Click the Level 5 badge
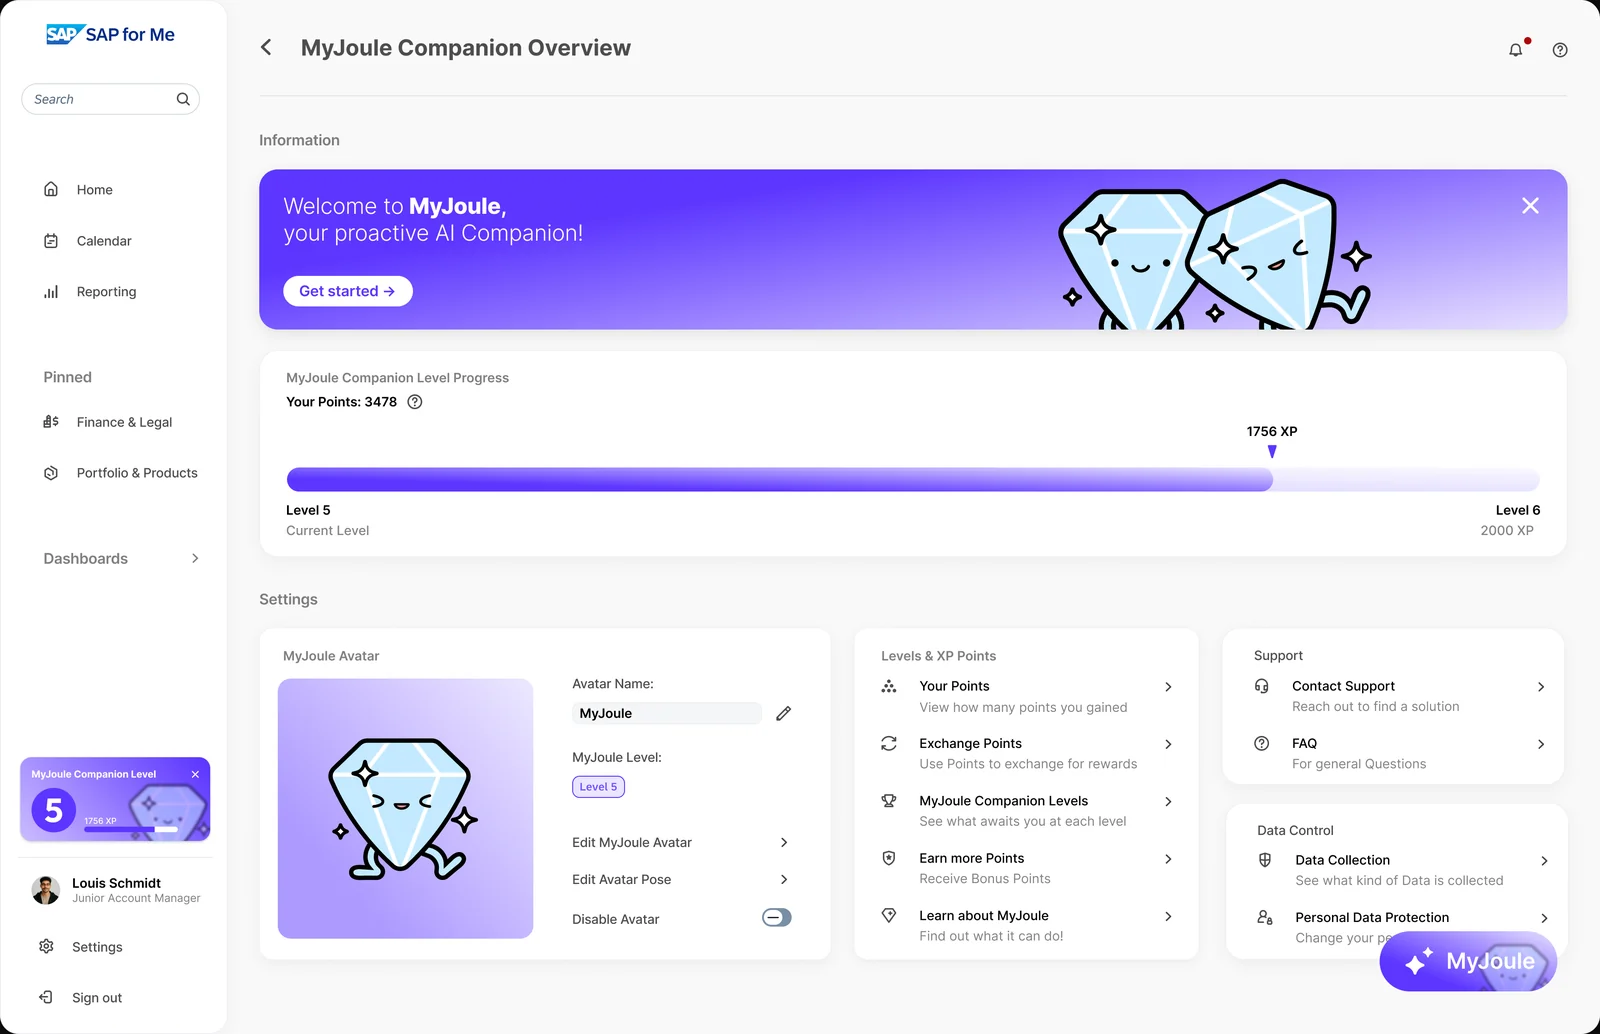This screenshot has height=1034, width=1600. [x=598, y=787]
